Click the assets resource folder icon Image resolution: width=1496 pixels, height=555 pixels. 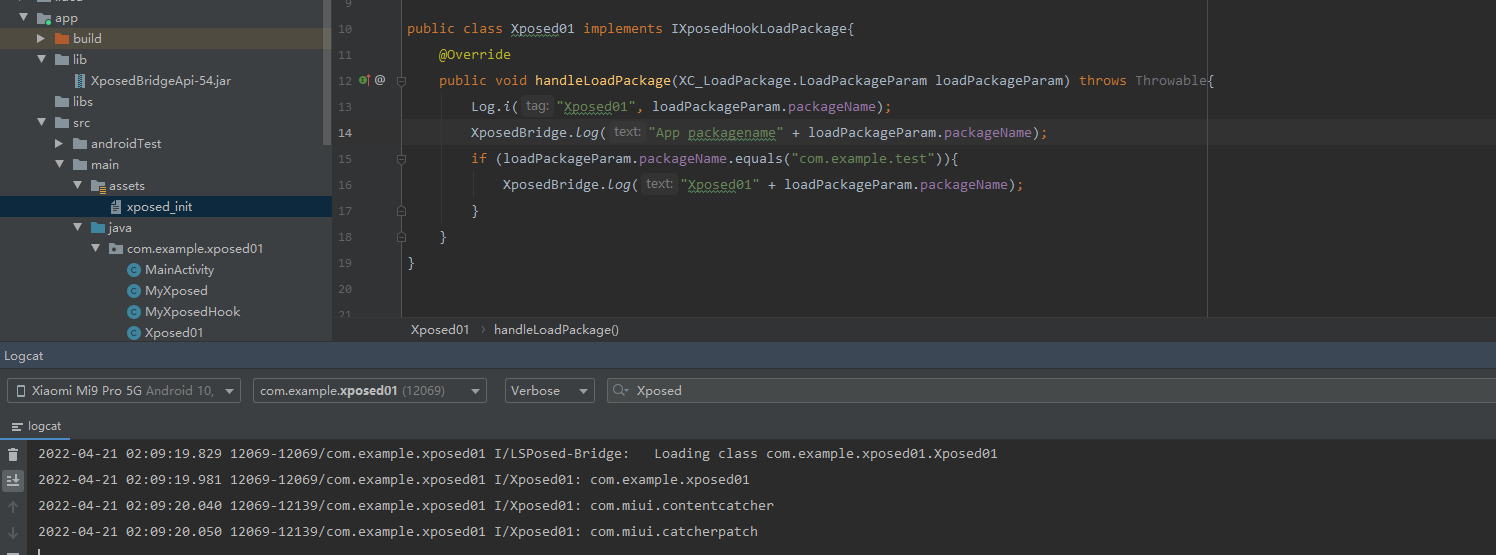(98, 186)
